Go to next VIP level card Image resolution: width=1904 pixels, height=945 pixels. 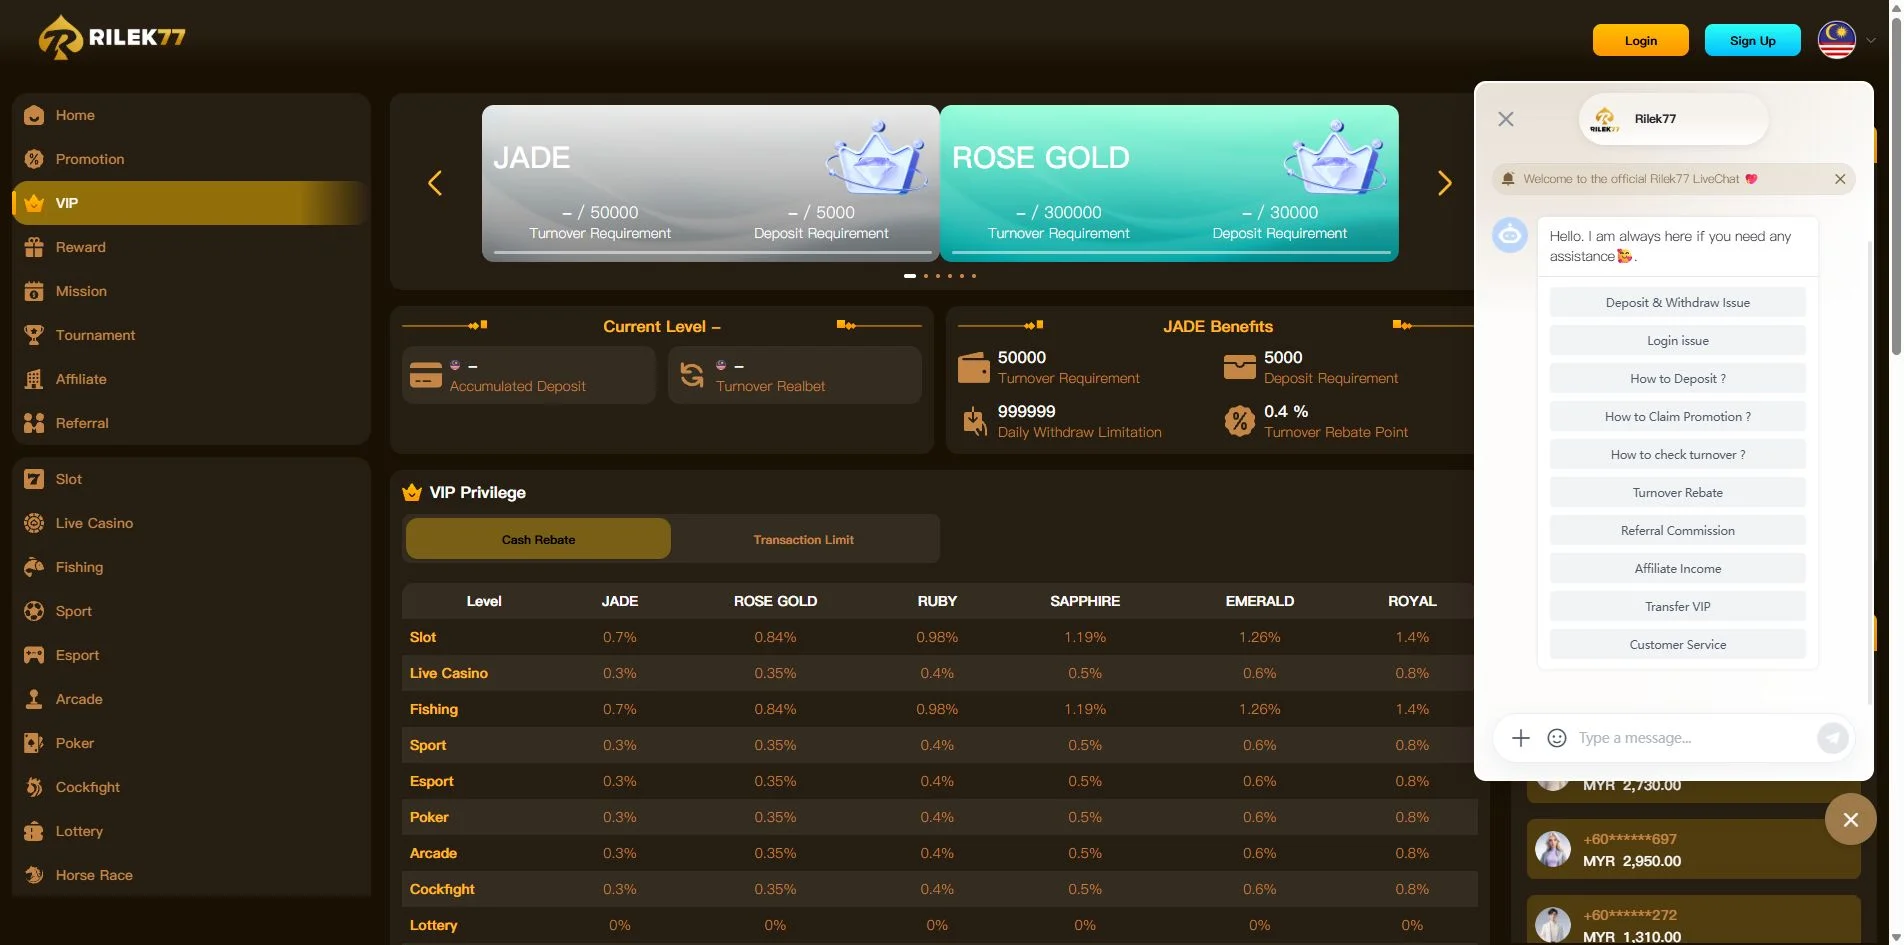(x=1444, y=183)
